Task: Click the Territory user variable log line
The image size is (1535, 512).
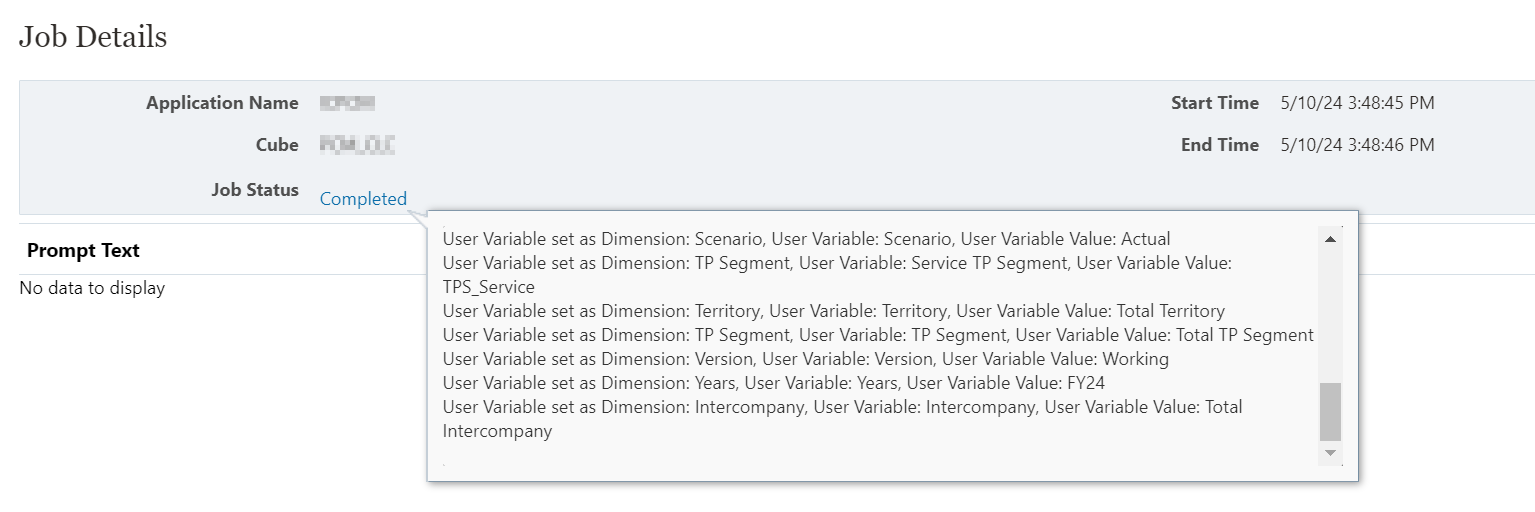Action: coord(833,311)
